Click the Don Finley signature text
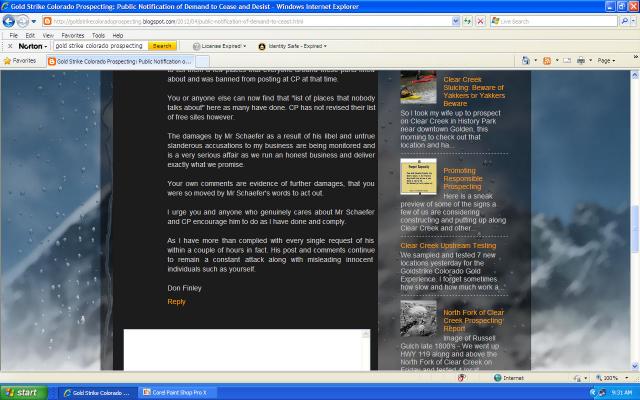The image size is (640, 400). click(184, 288)
